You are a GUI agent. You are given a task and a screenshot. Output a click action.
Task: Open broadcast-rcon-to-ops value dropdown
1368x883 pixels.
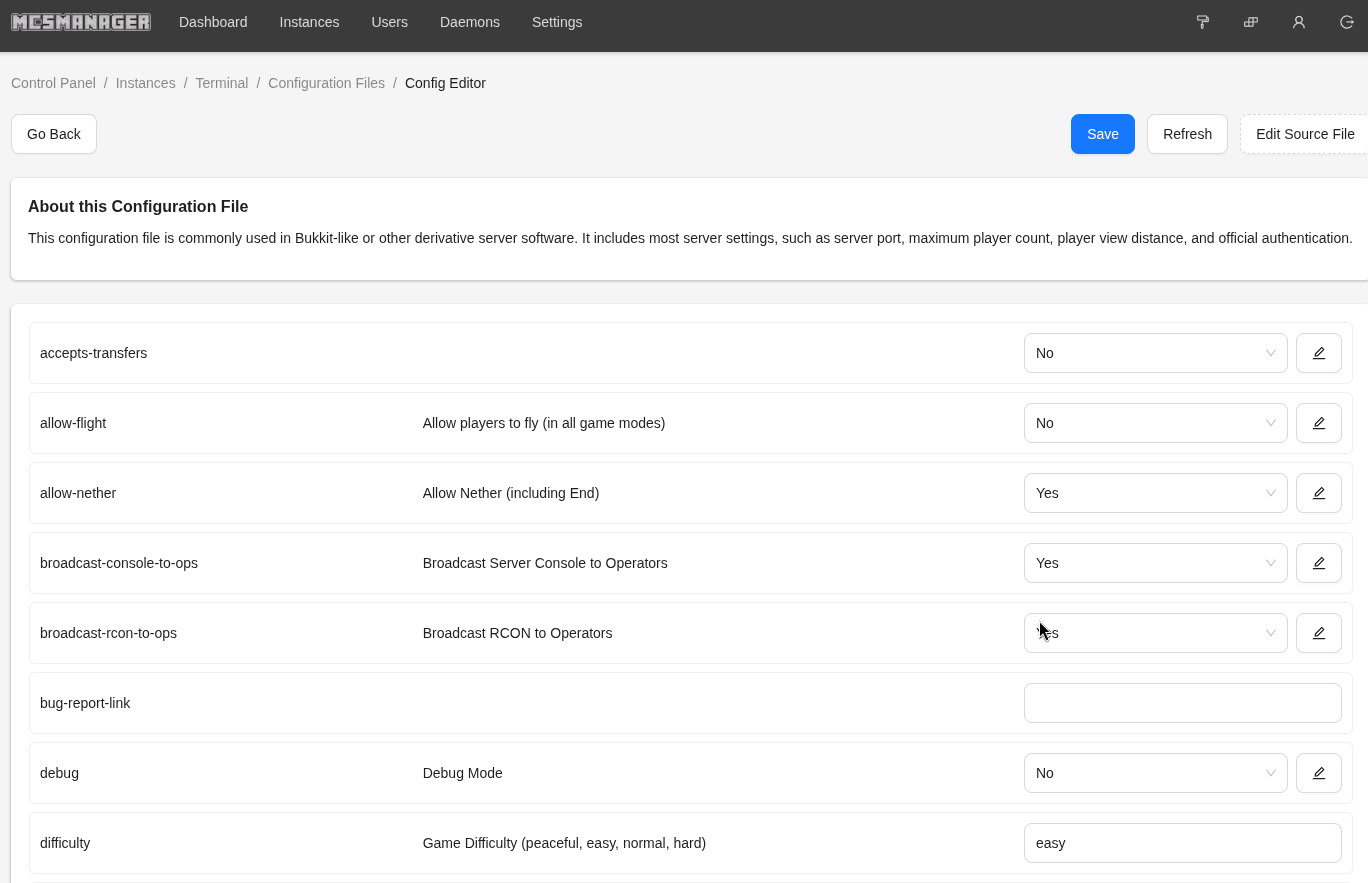[x=1156, y=633]
